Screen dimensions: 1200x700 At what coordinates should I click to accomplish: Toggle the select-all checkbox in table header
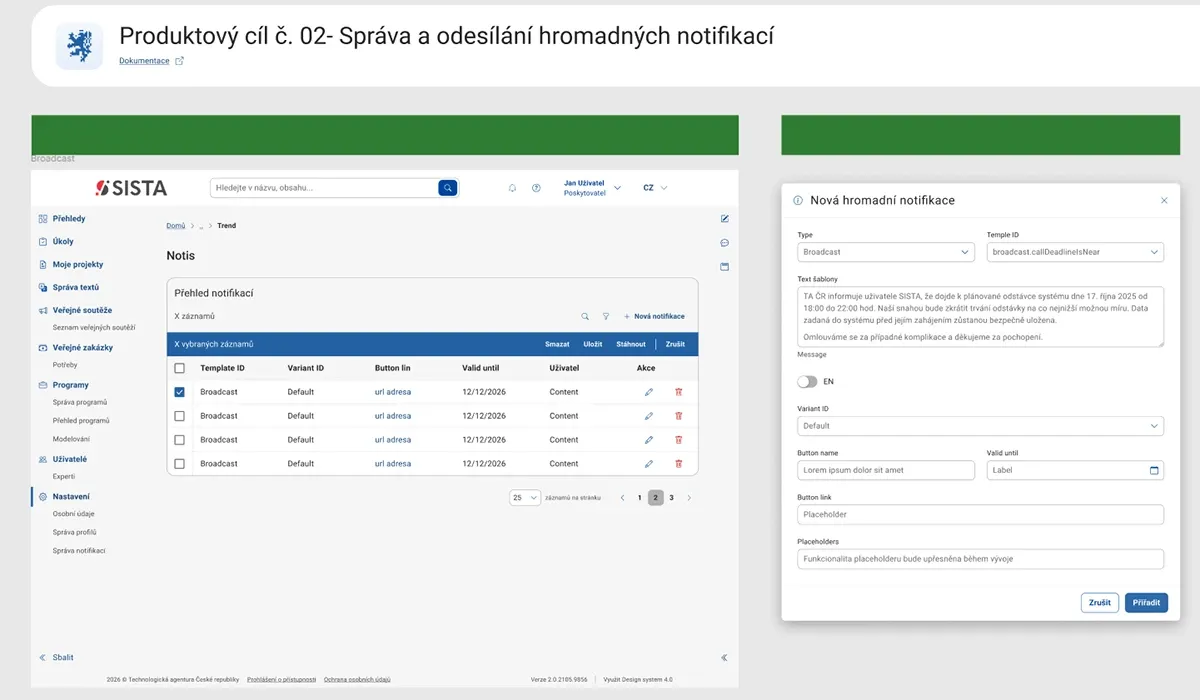coord(180,368)
